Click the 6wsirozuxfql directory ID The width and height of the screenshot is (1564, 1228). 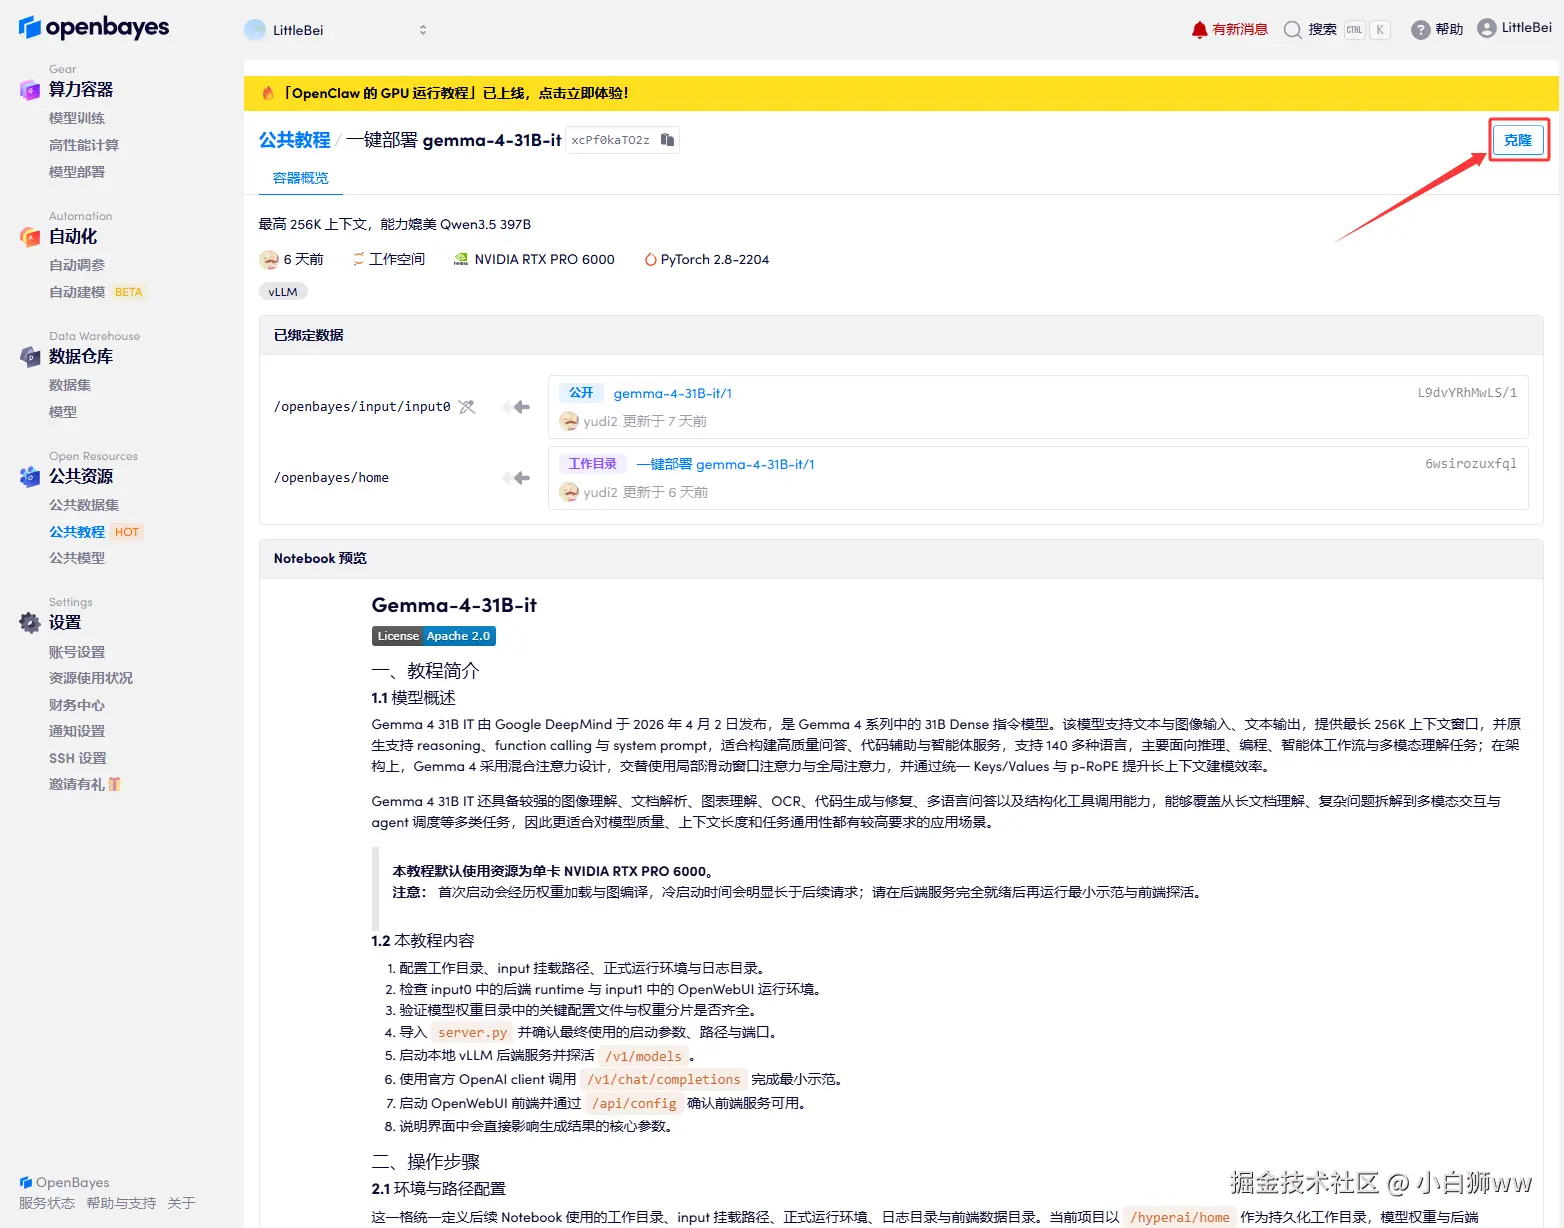click(x=1471, y=463)
